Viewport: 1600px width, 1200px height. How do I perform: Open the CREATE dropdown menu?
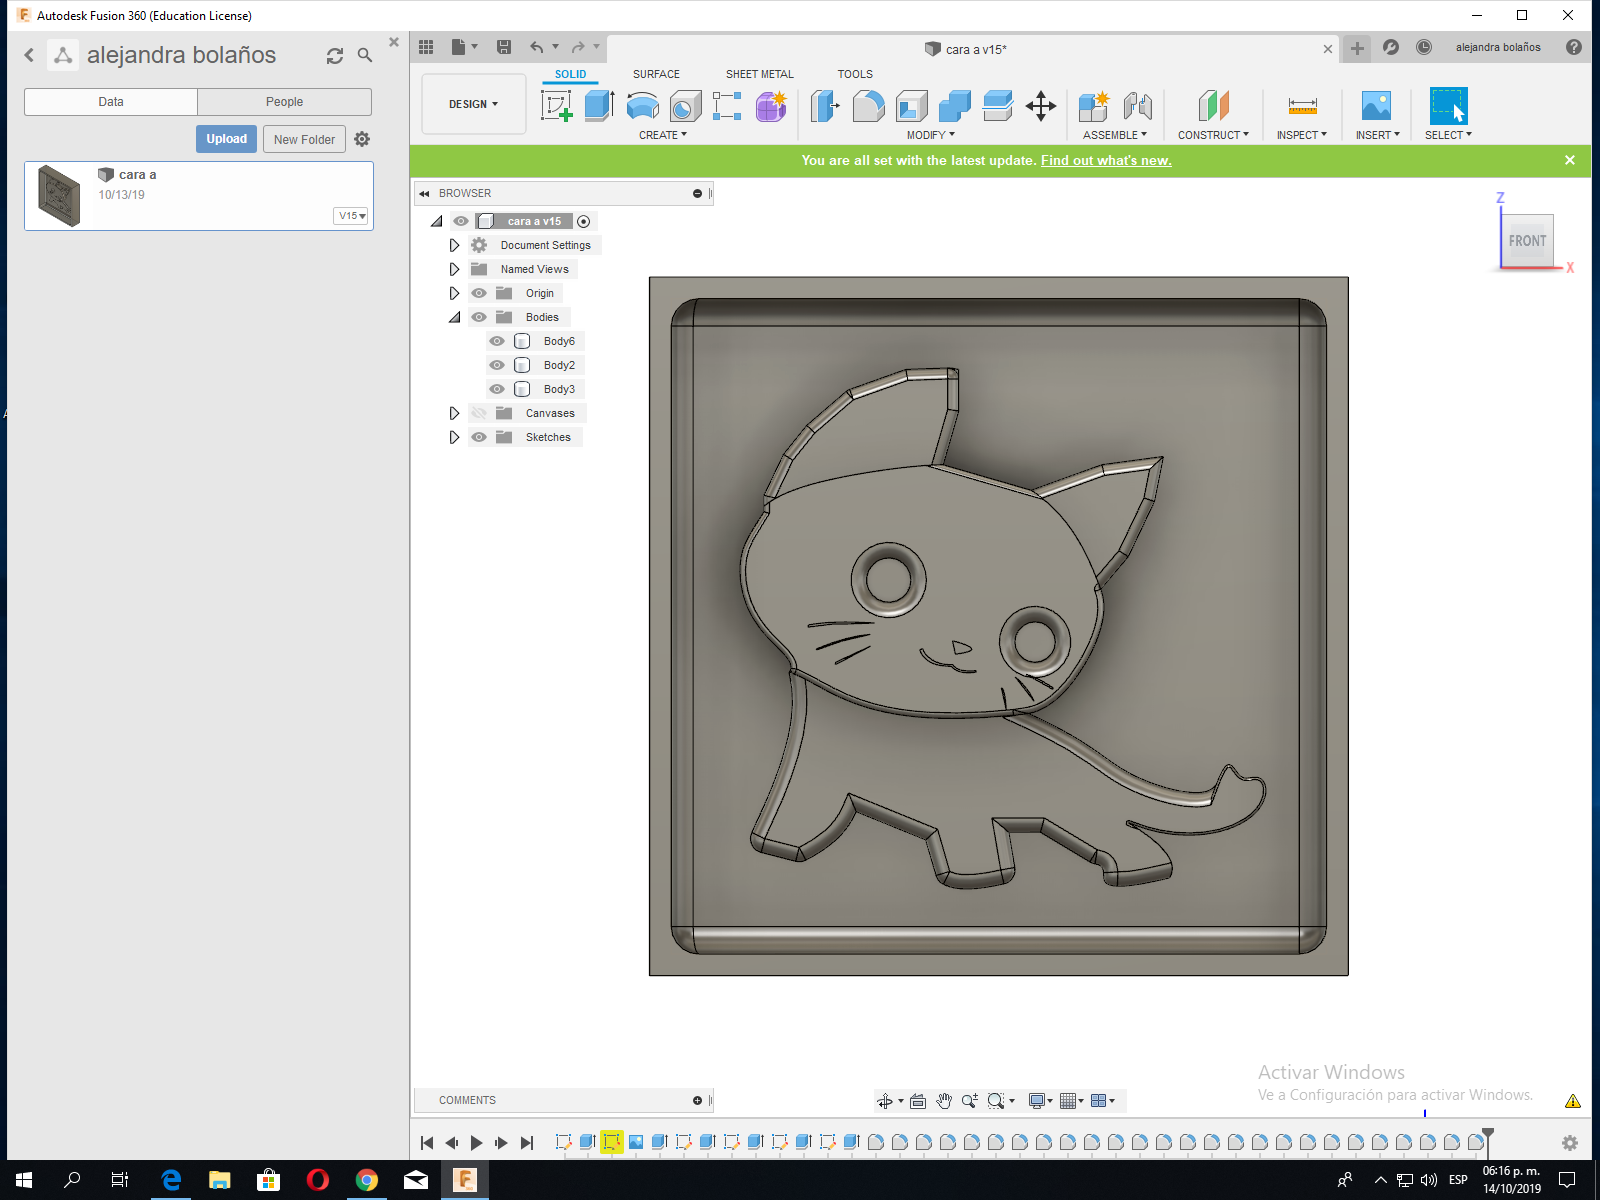coord(663,135)
